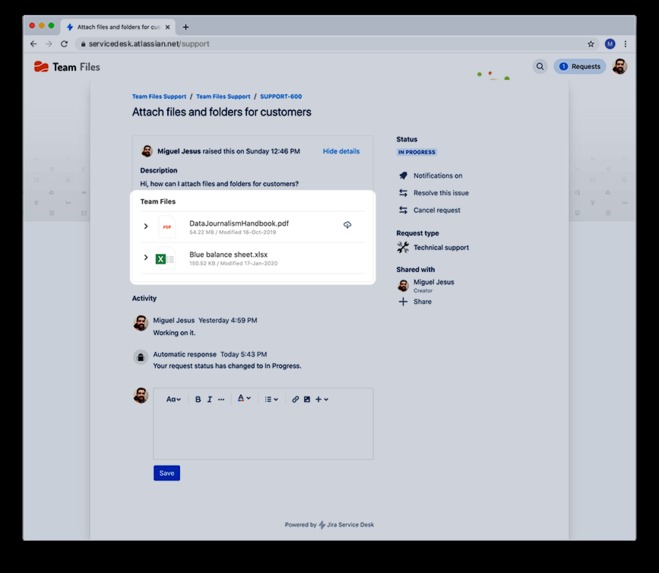The image size is (659, 573).
Task: Open DataJournalismHandbook.pdf file name
Action: tap(239, 223)
